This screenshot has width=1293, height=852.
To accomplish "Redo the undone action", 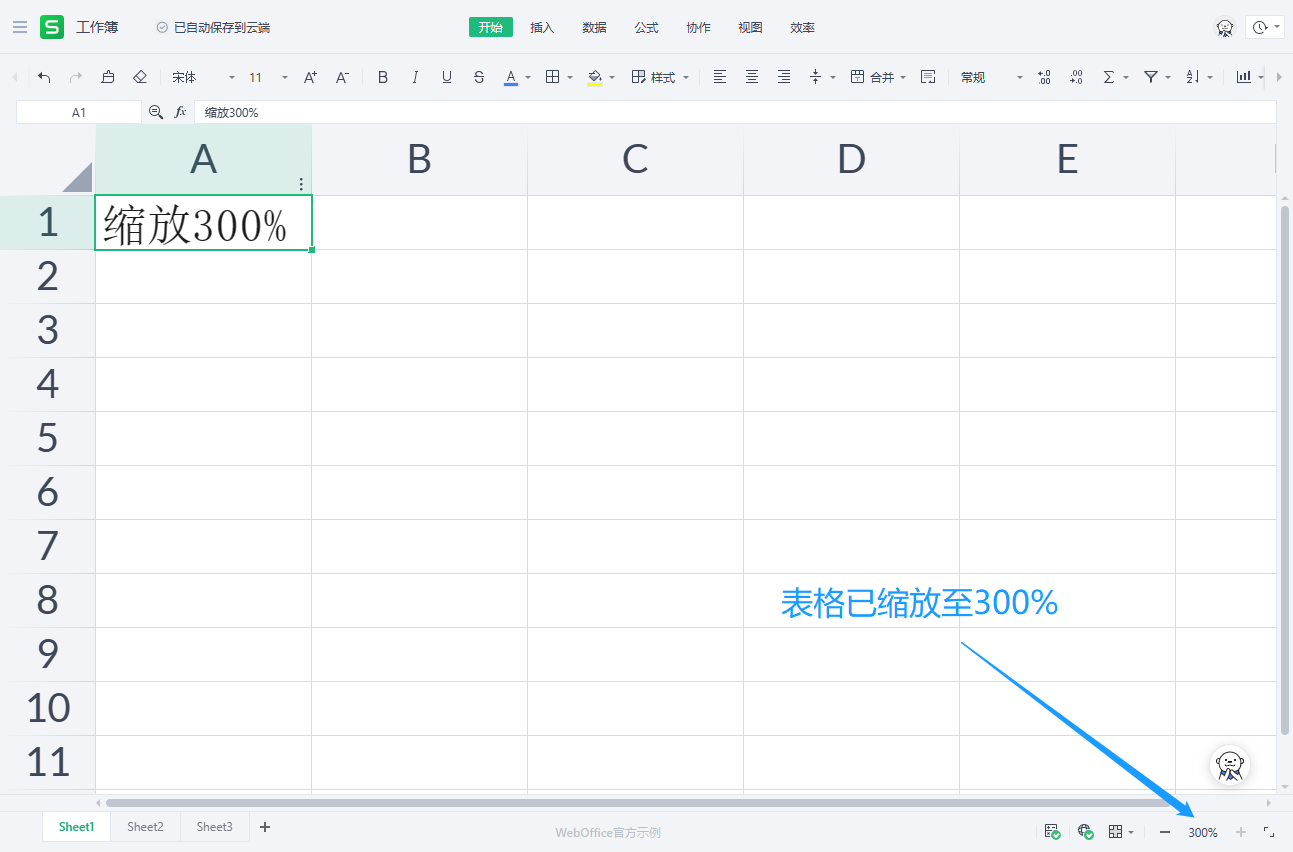I will pyautogui.click(x=76, y=77).
